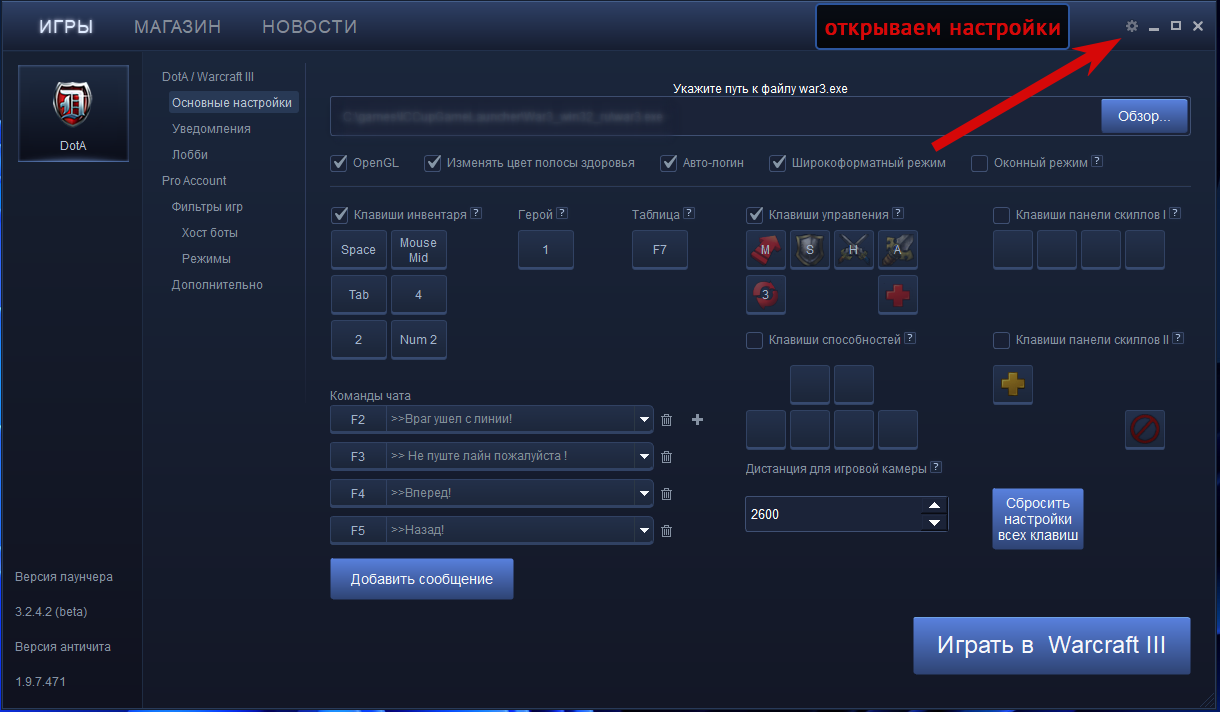Image resolution: width=1220 pixels, height=712 pixels.
Task: Open Фильтры игр in the sidebar
Action: [x=207, y=207]
